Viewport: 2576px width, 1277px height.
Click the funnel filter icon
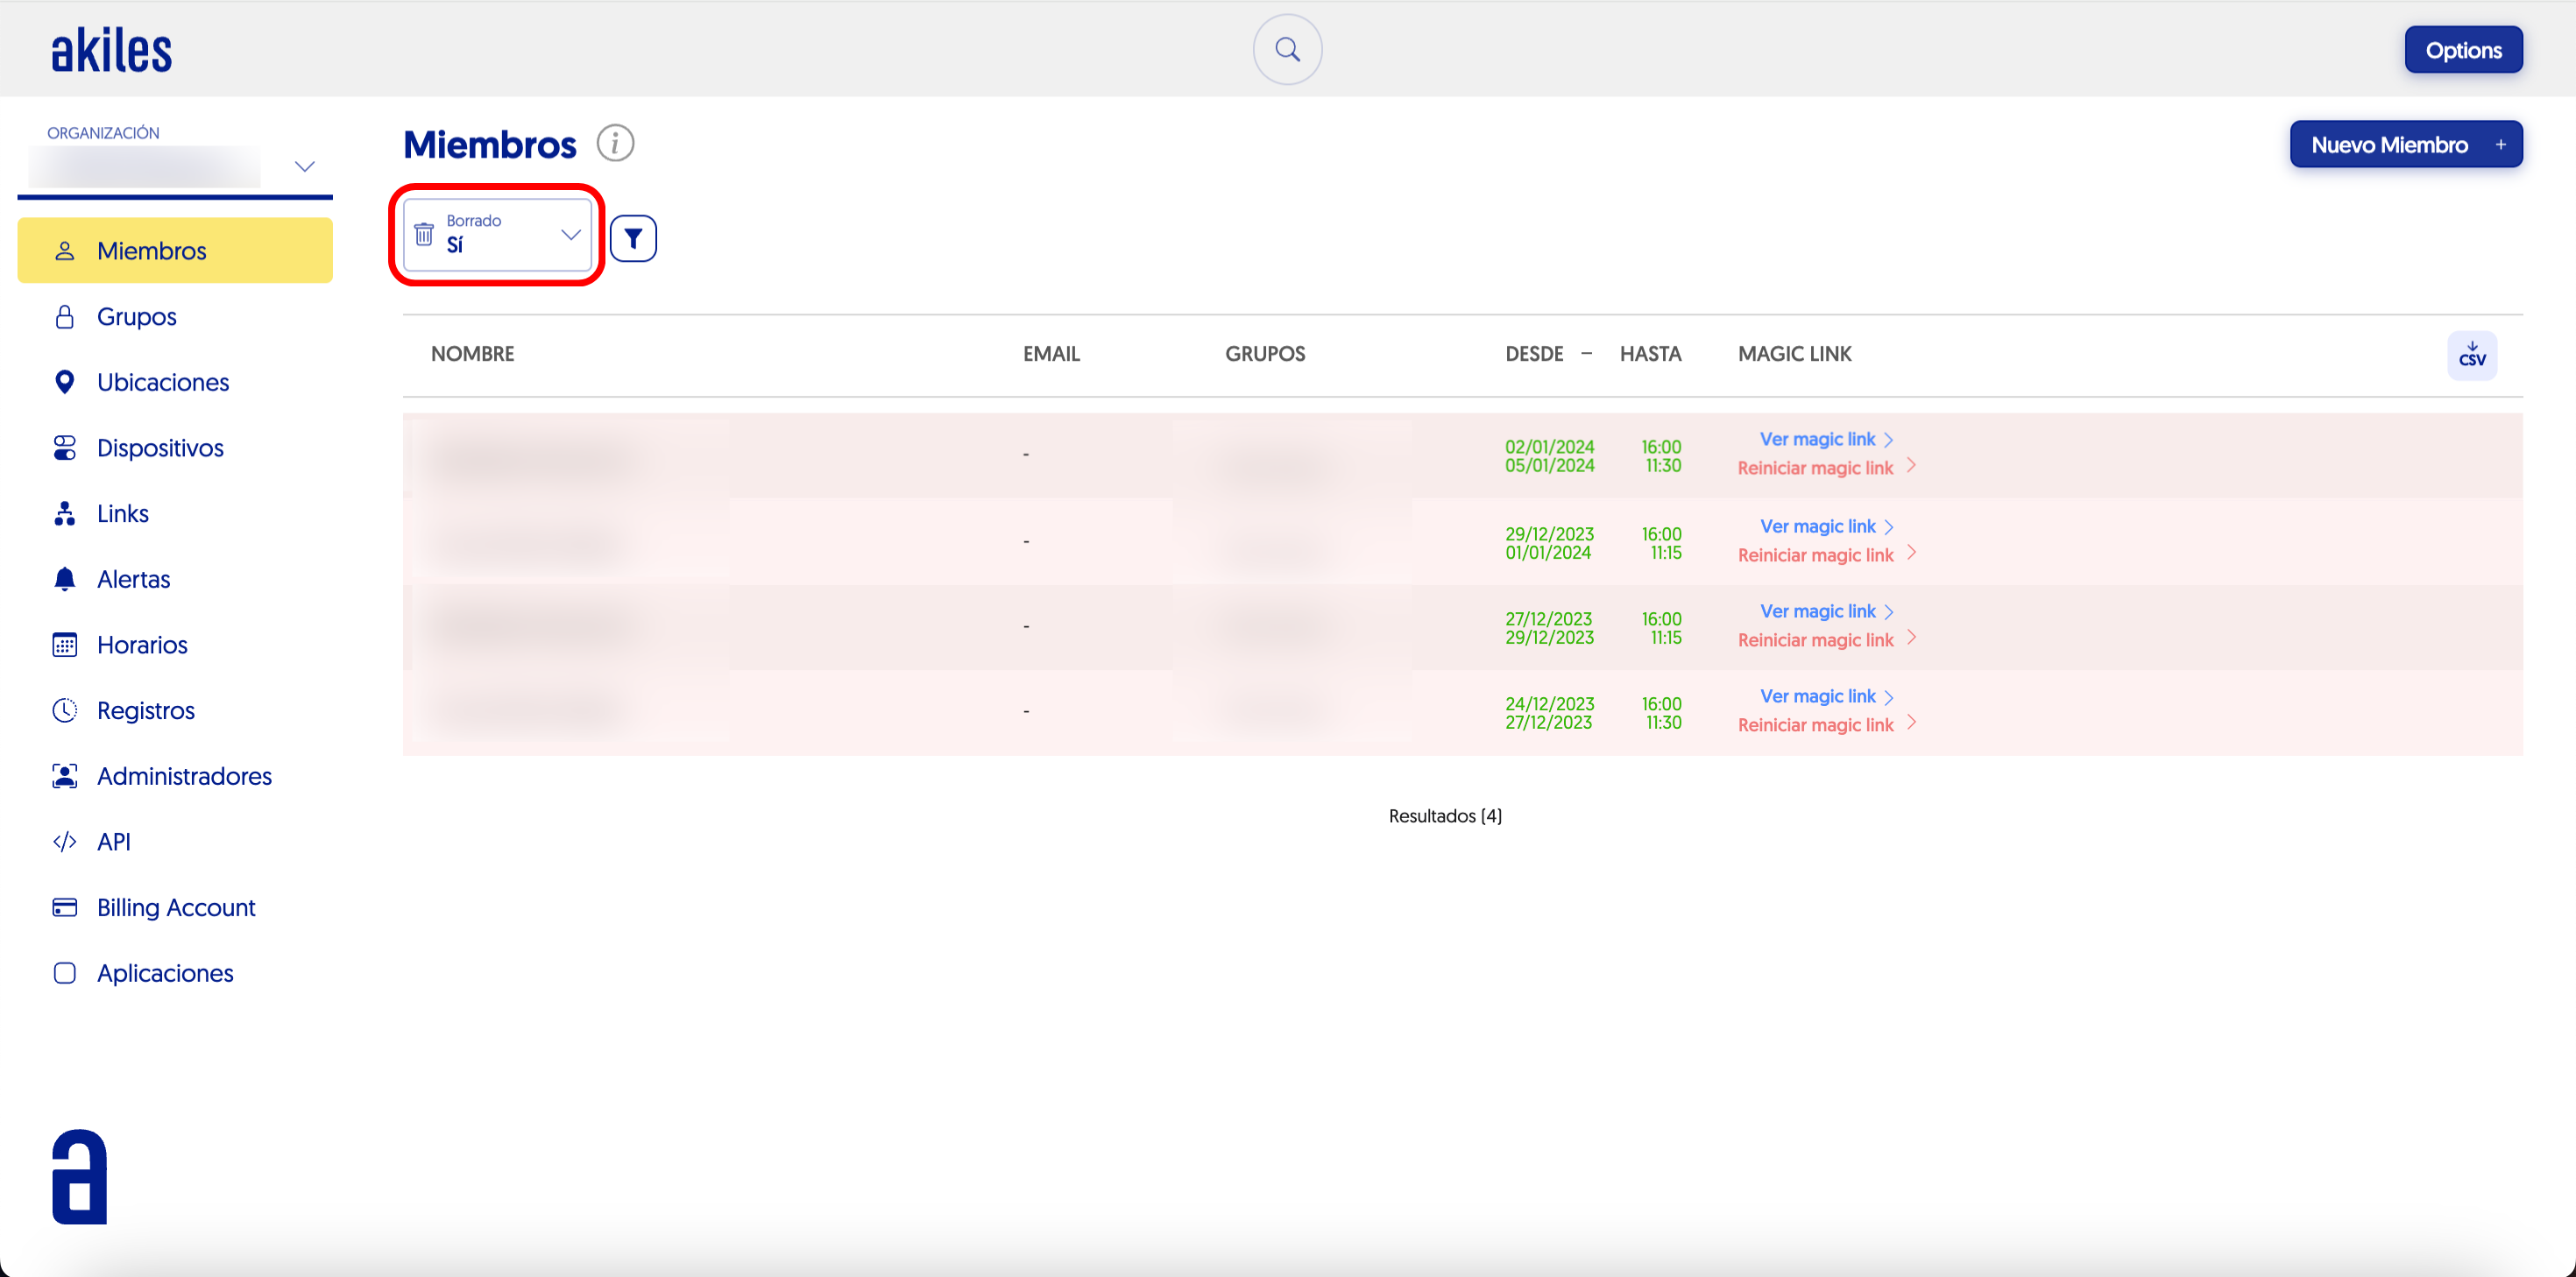coord(633,238)
